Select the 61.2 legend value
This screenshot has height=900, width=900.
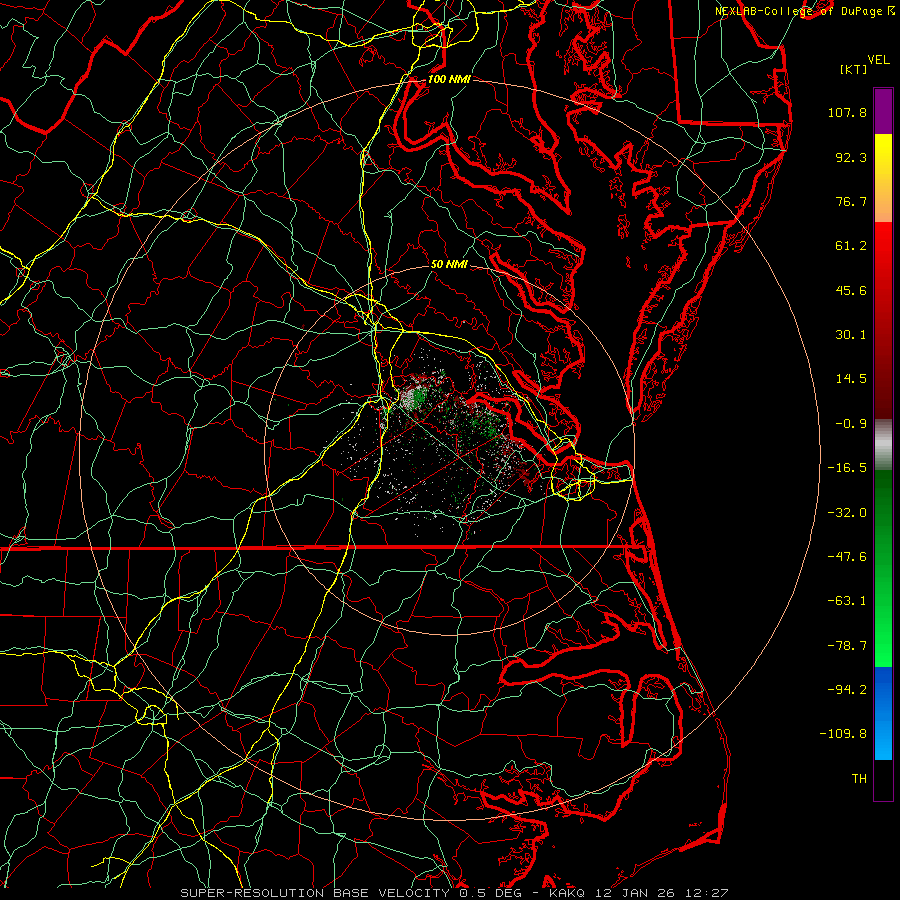point(851,246)
